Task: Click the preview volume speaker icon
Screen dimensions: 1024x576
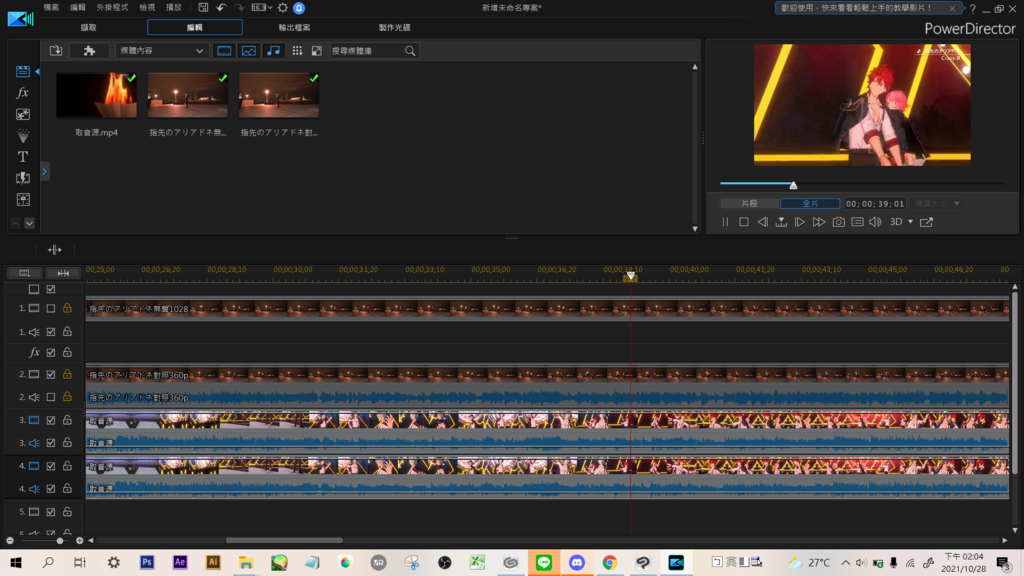Action: 876,222
